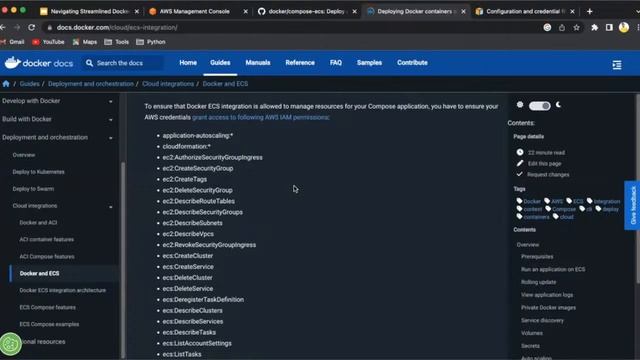Click the moon dark-theme icon
The height and width of the screenshot is (360, 640).
(558, 105)
